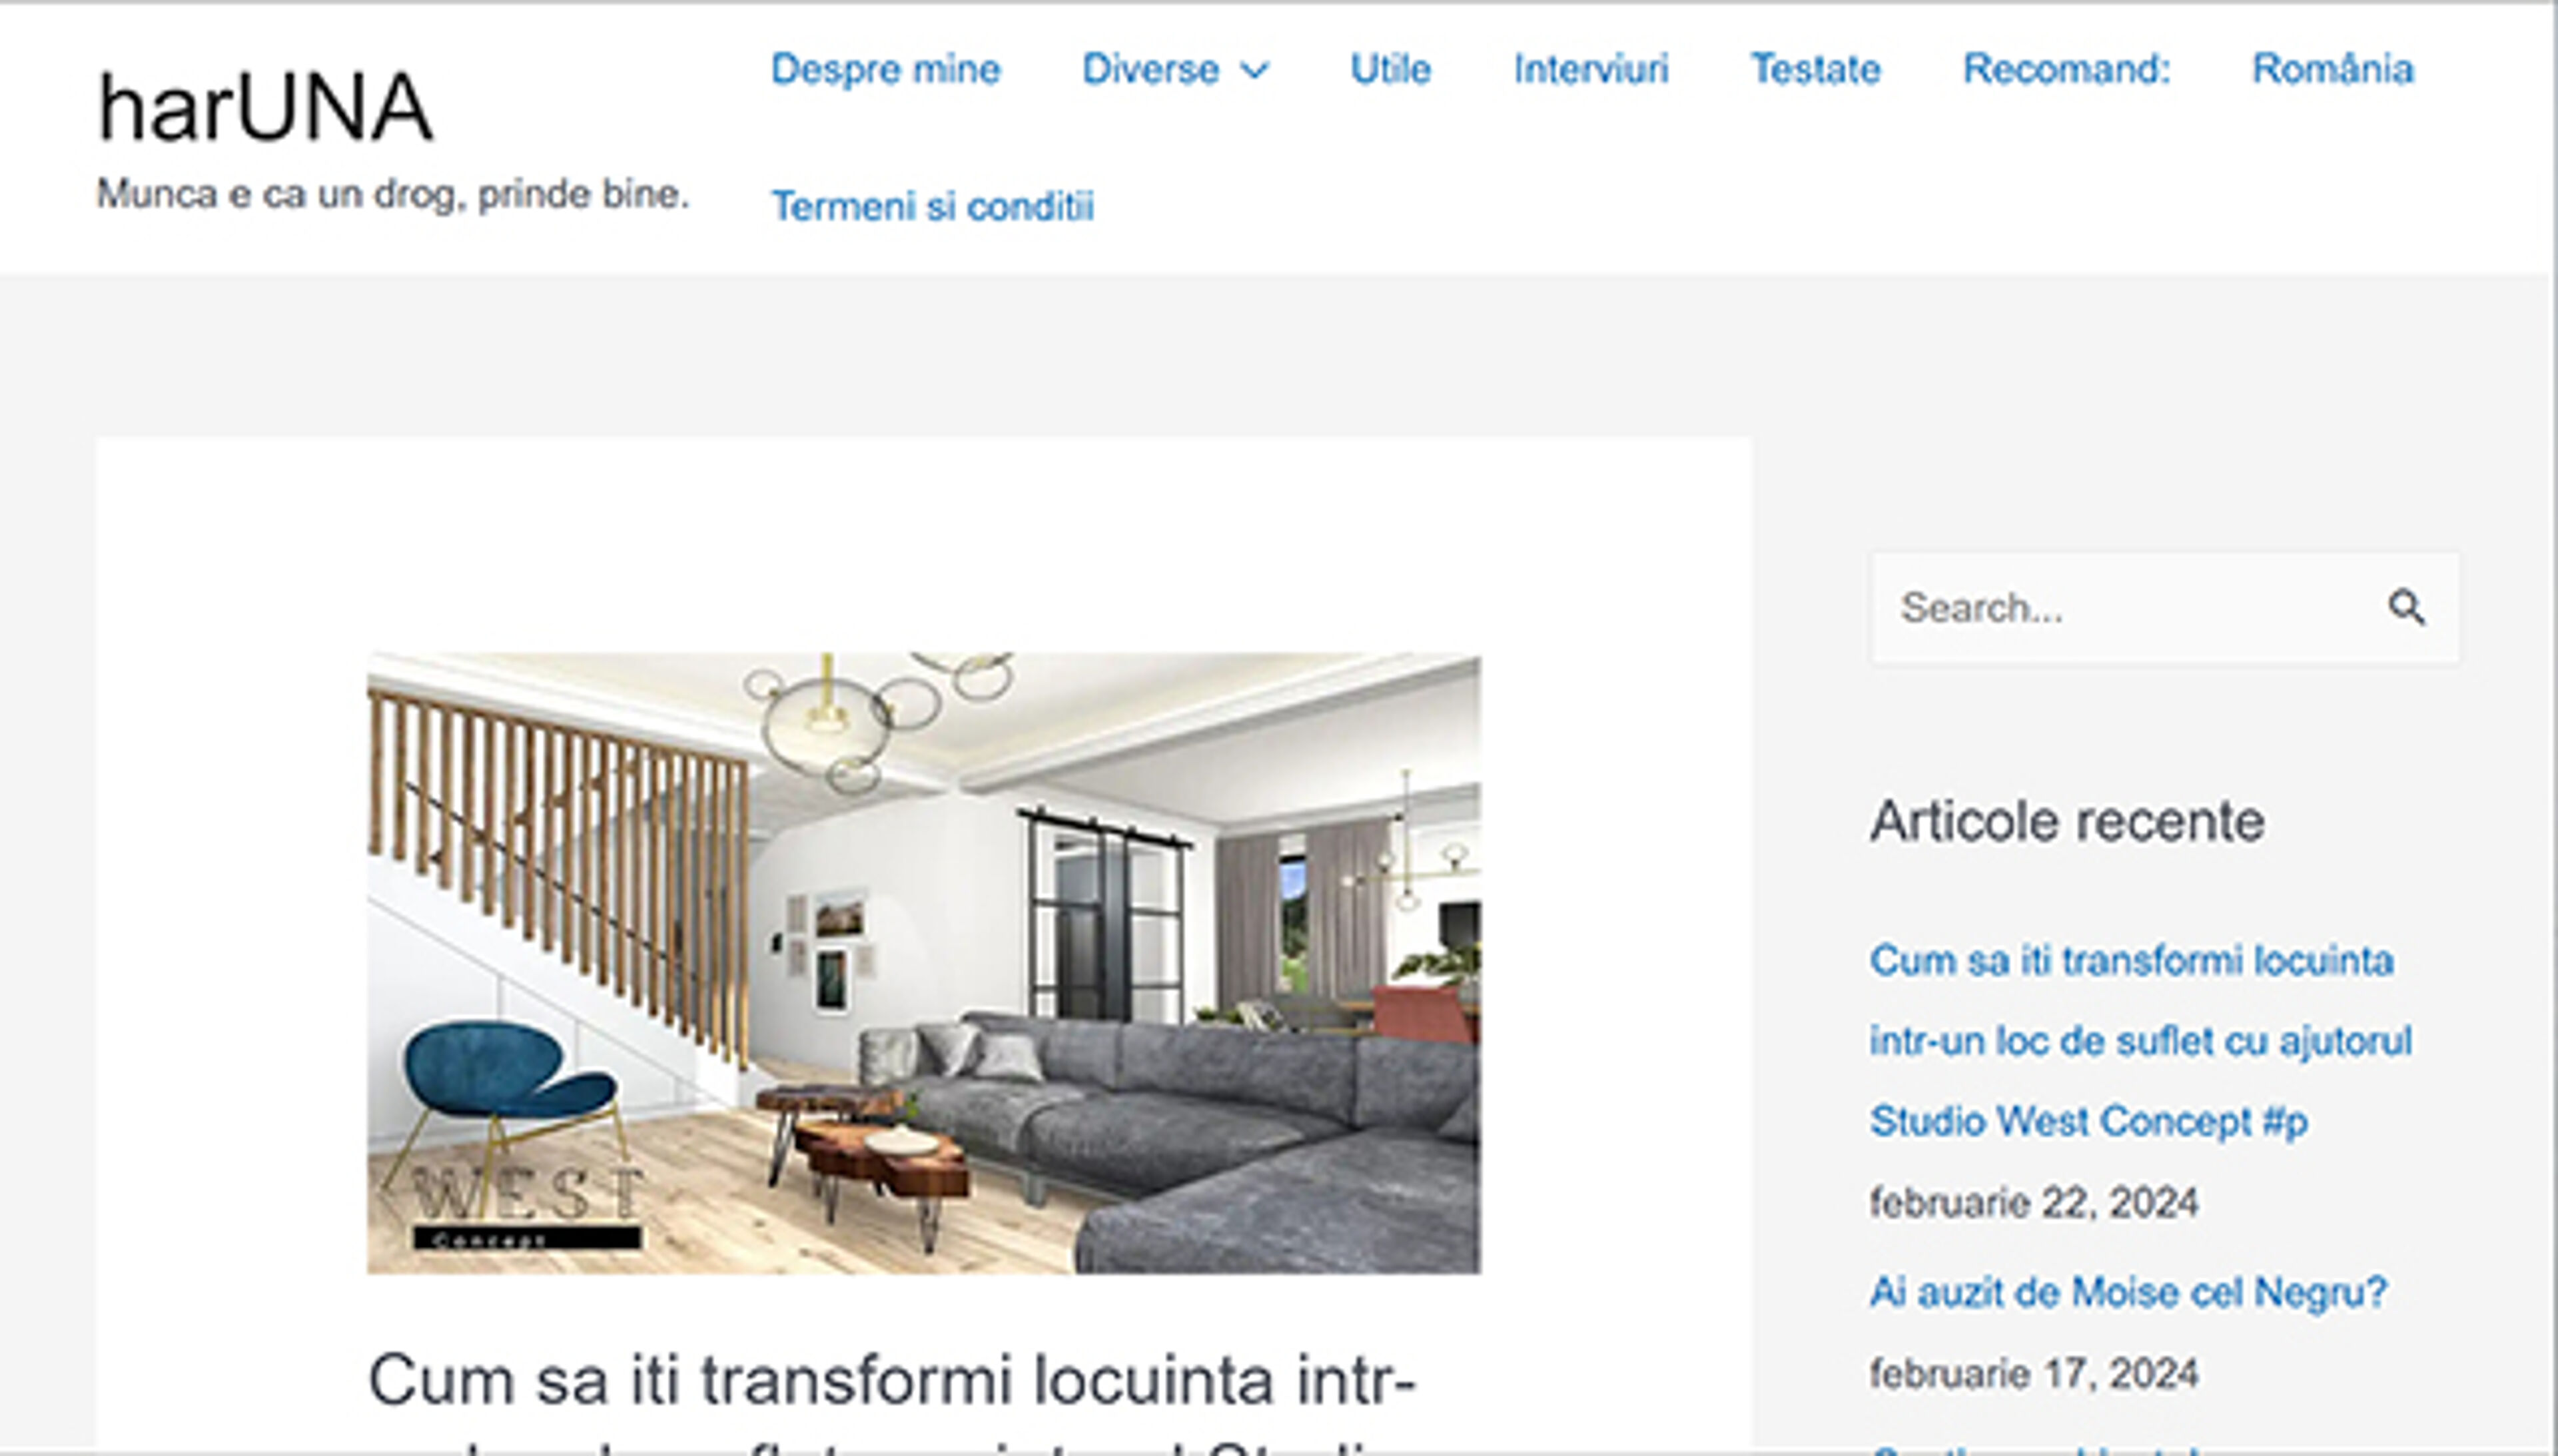Image resolution: width=2558 pixels, height=1456 pixels.
Task: Open the Despre mine page
Action: tap(886, 70)
